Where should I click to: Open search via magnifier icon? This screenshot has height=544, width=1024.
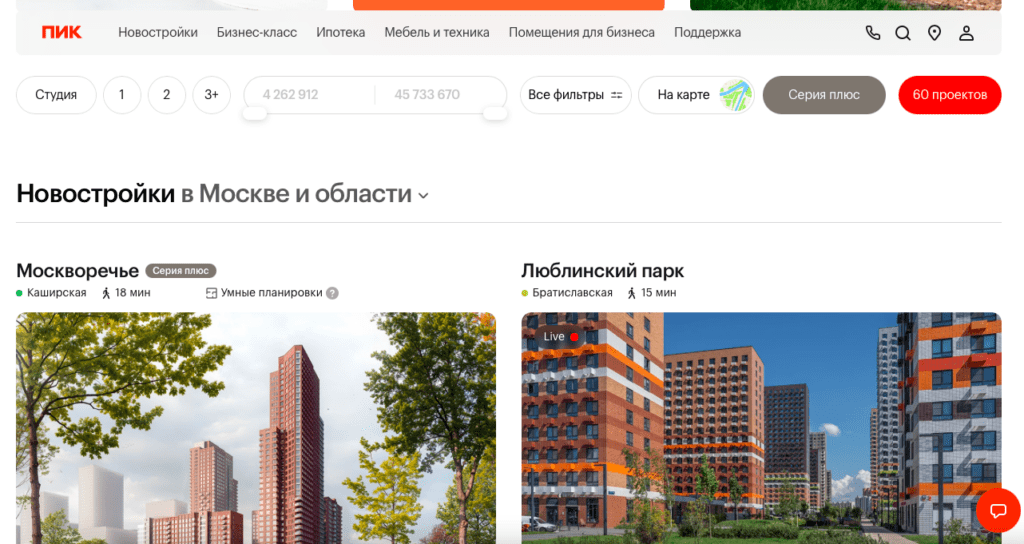point(903,33)
